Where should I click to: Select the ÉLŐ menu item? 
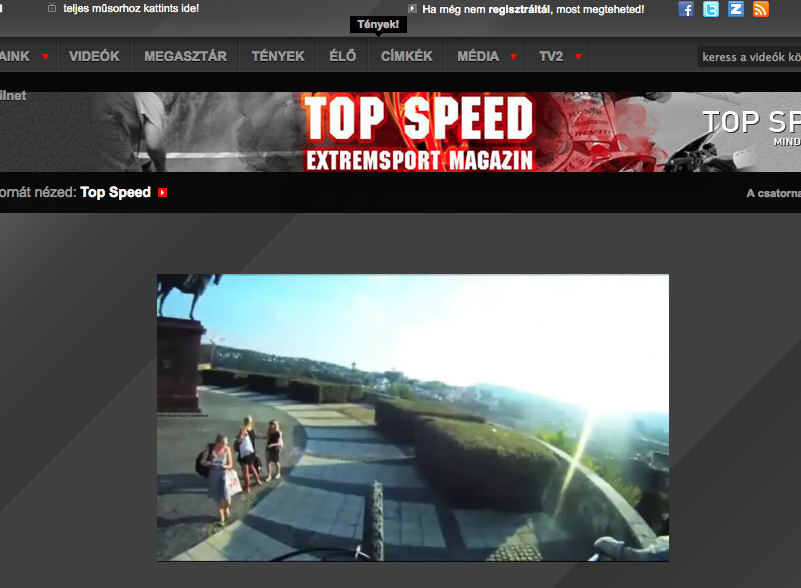coord(343,56)
